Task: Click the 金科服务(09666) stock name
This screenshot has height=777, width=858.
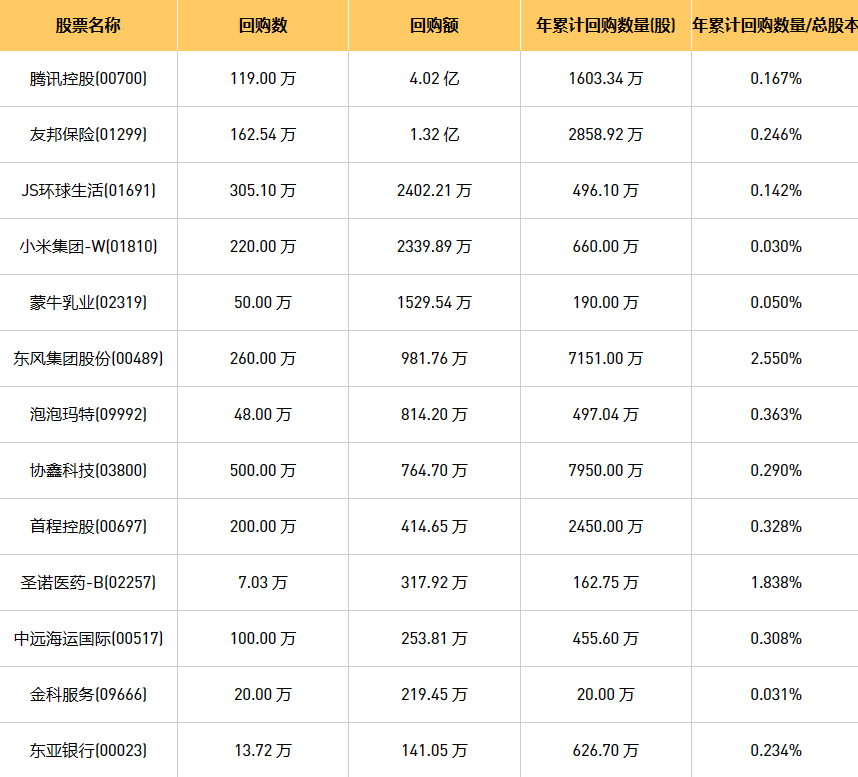Action: 88,694
